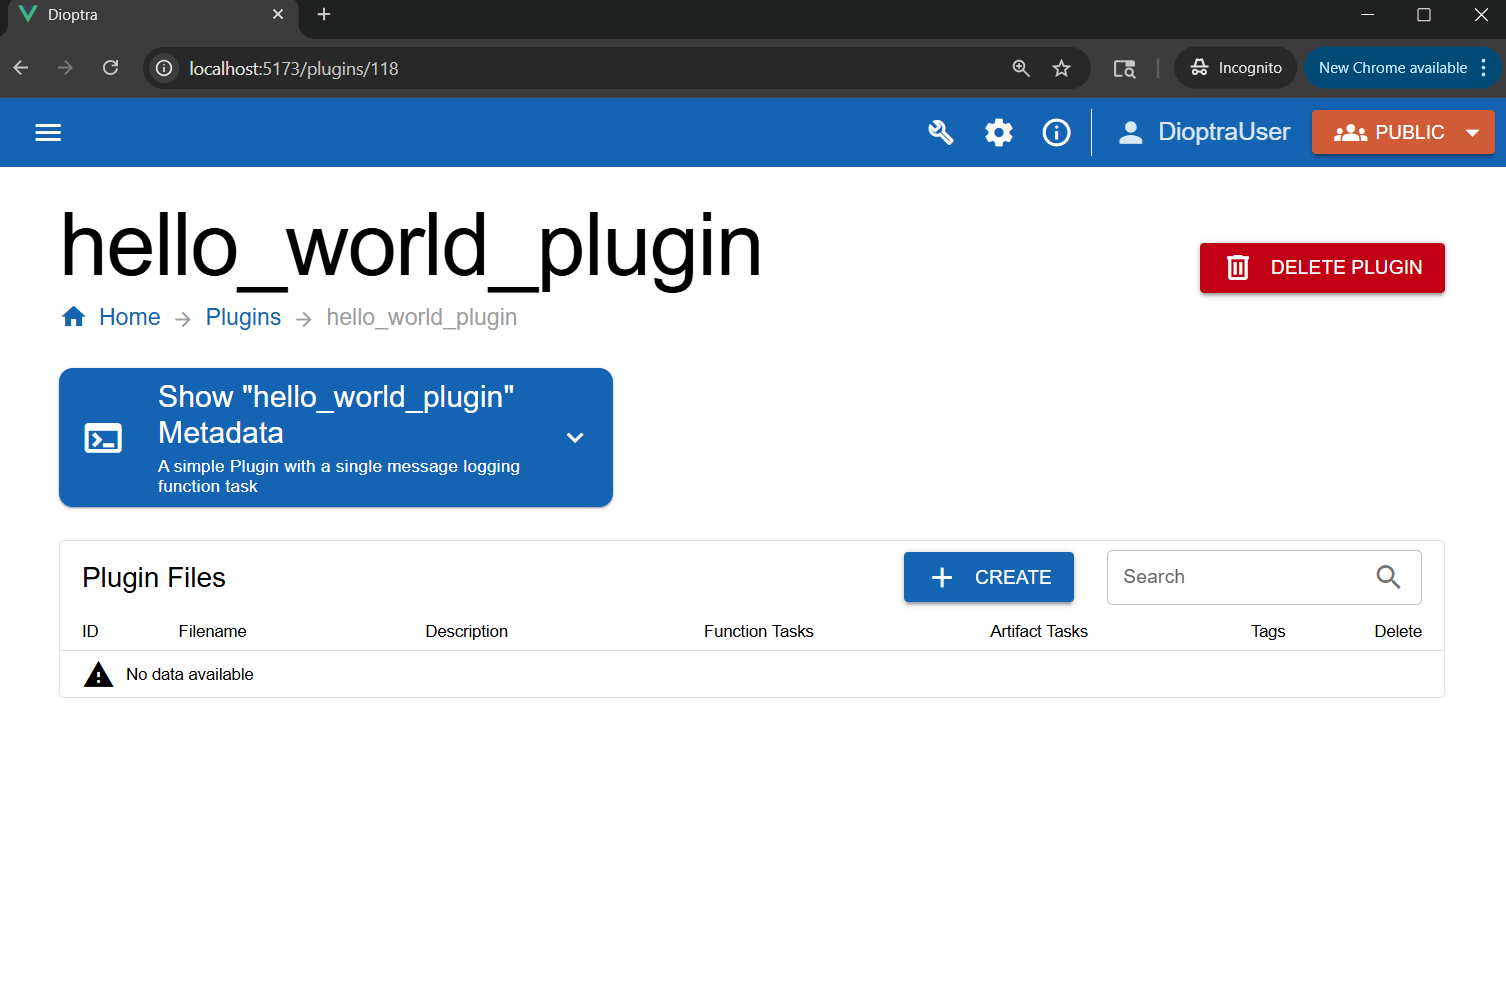Click the wrench tools icon in header
The width and height of the screenshot is (1506, 995).
940,132
